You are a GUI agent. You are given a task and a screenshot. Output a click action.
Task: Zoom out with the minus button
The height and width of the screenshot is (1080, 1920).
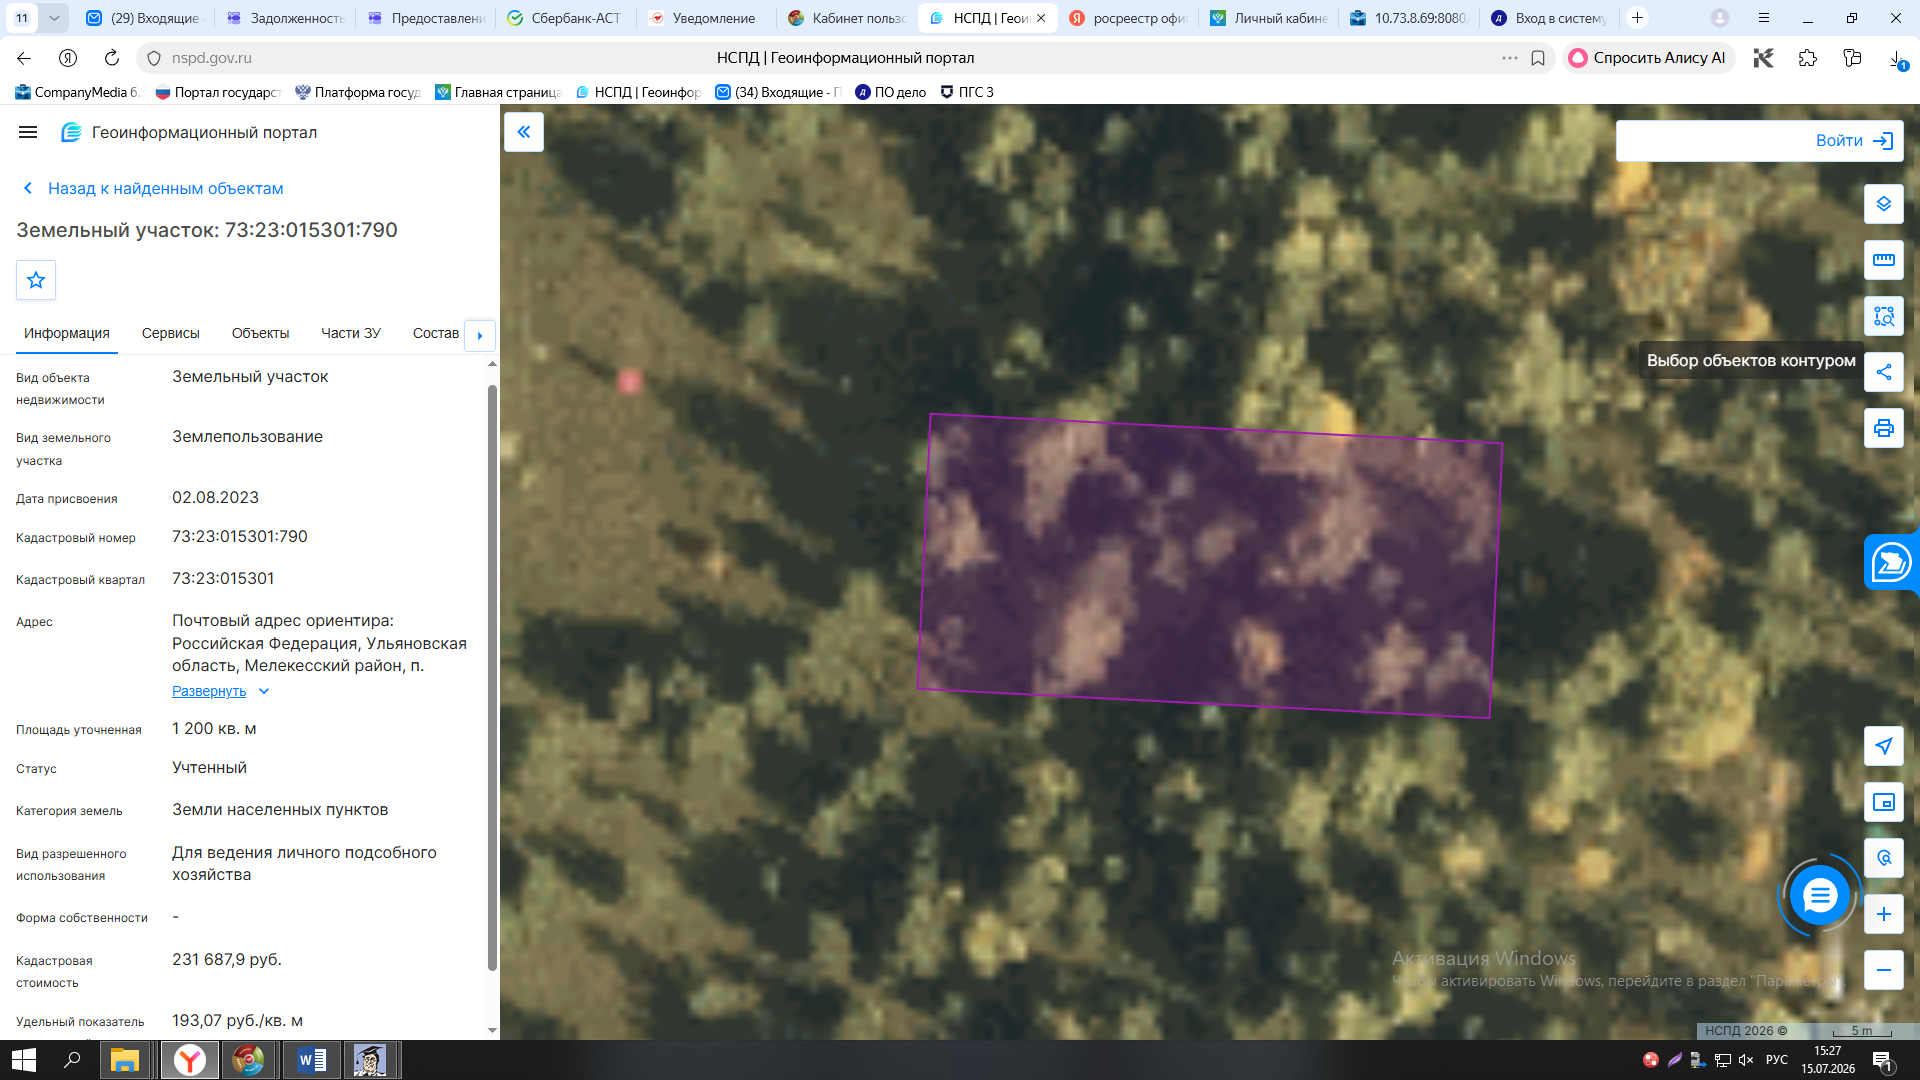click(x=1883, y=970)
